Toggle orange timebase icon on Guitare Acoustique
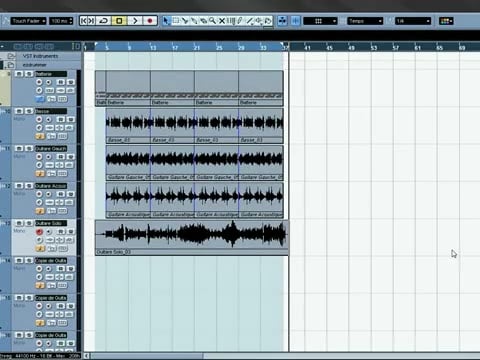 40,211
